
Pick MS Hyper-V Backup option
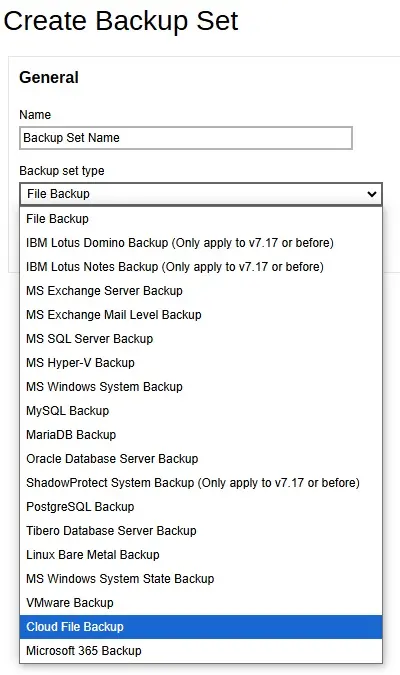click(201, 363)
